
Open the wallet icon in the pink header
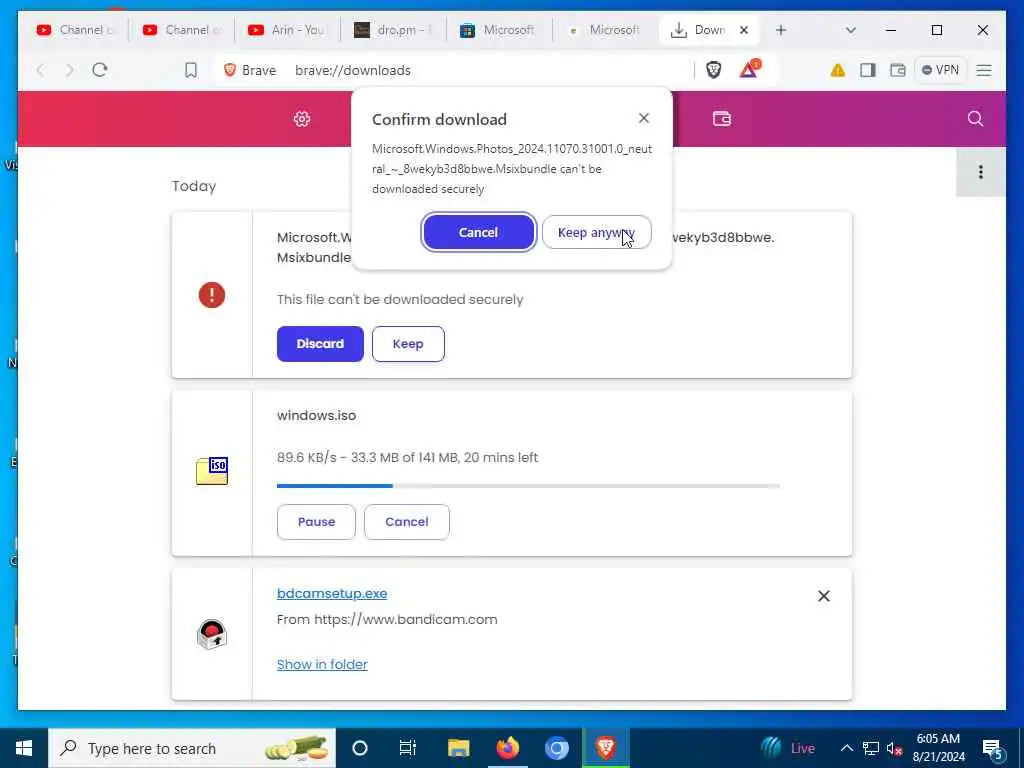pyautogui.click(x=722, y=119)
